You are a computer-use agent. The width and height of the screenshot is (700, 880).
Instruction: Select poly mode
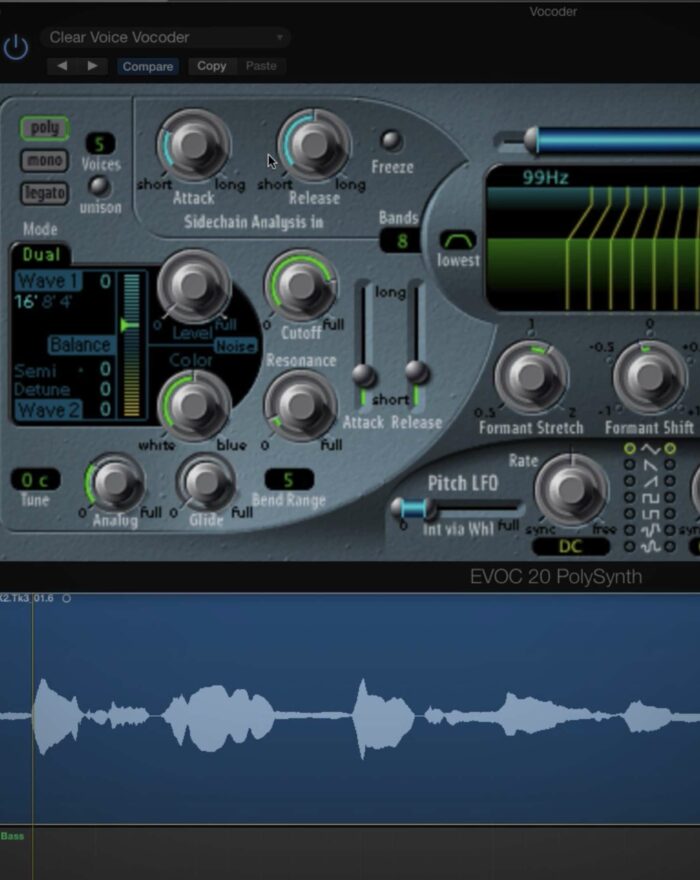point(45,129)
